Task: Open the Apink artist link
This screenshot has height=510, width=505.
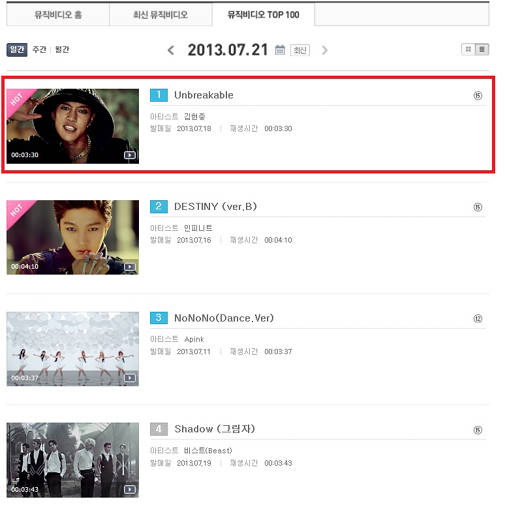Action: coord(194,339)
